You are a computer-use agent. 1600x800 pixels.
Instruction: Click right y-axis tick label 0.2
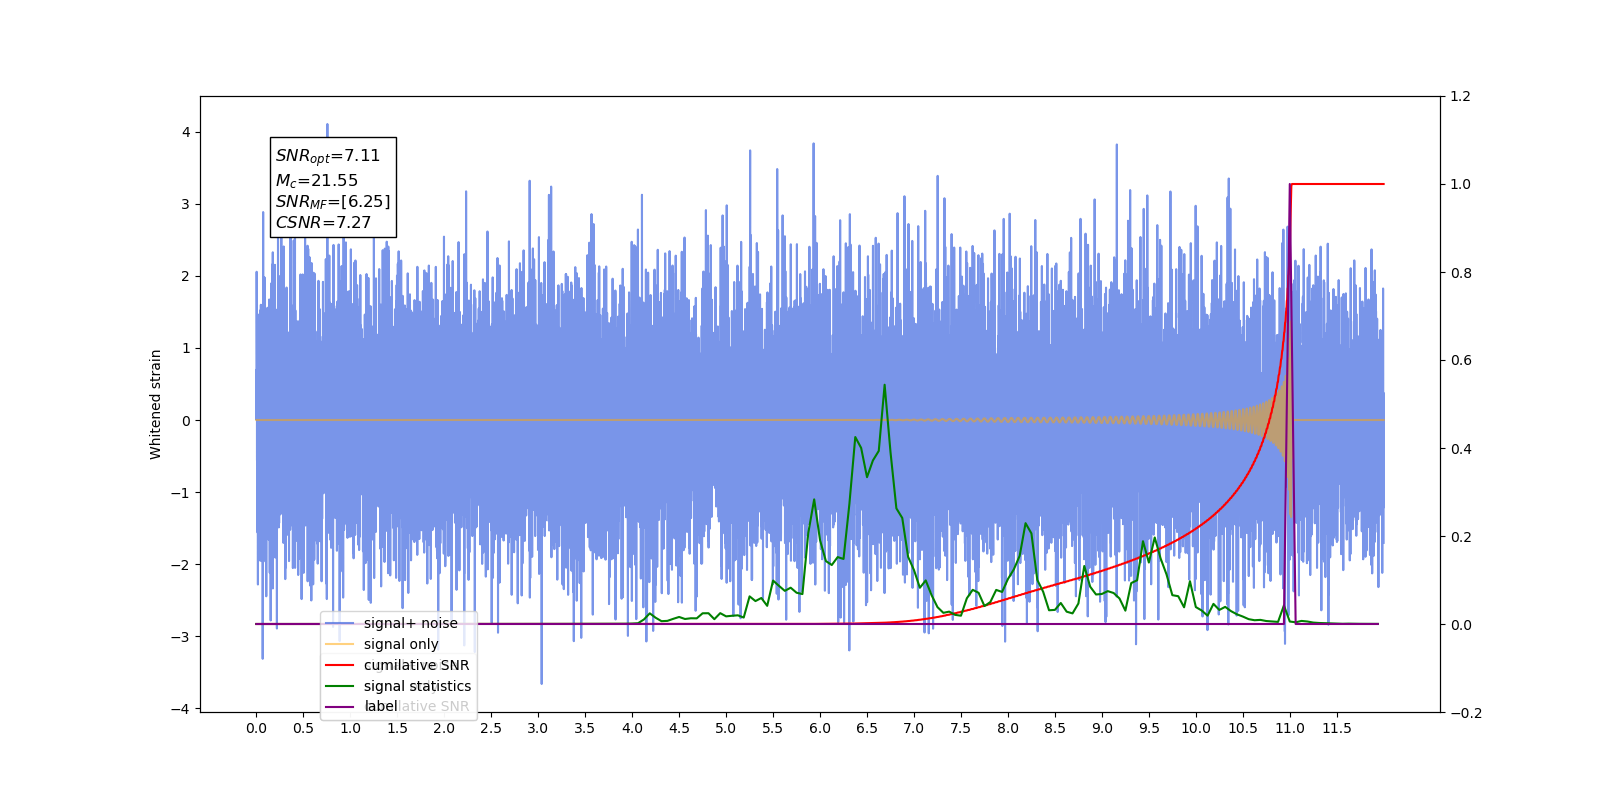pos(1460,537)
